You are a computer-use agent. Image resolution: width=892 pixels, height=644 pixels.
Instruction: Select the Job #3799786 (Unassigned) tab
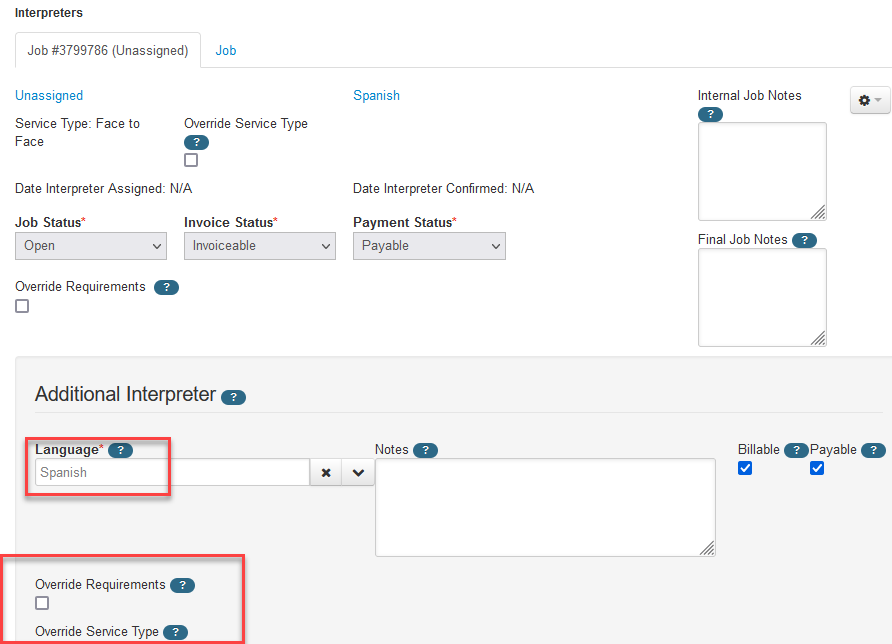click(107, 49)
